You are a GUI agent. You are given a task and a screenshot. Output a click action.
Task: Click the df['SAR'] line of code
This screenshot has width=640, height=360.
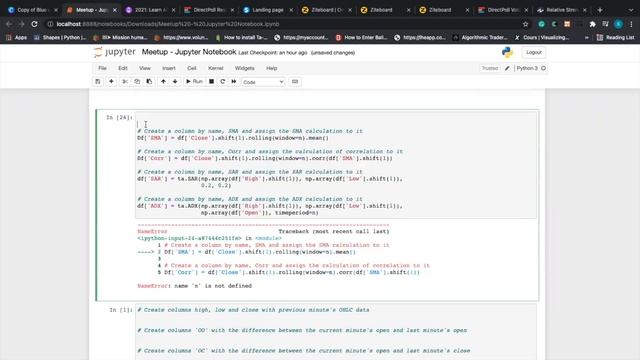click(270, 179)
